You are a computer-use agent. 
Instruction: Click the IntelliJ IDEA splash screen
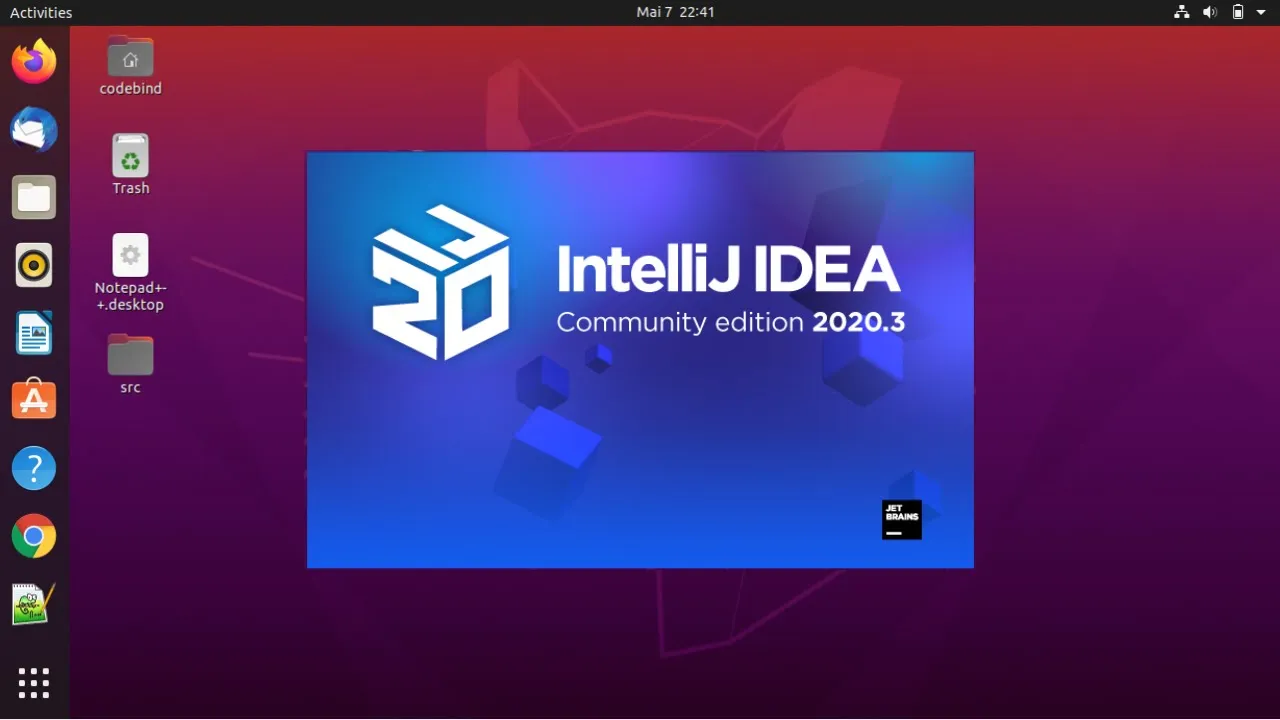(x=640, y=360)
